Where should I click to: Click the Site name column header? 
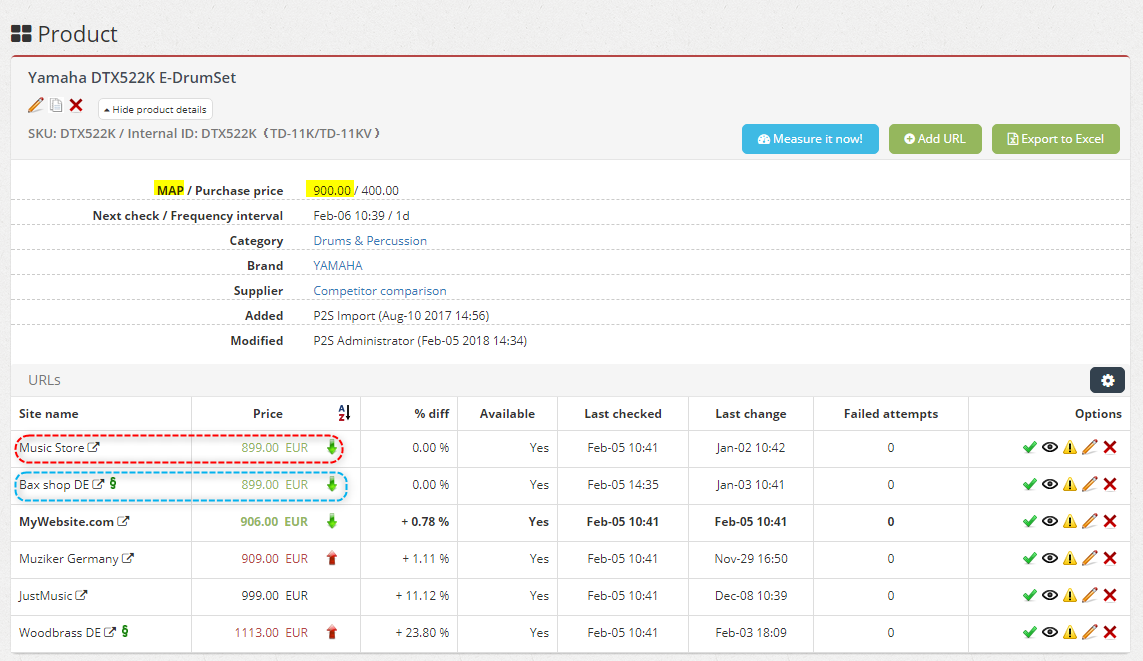click(x=49, y=414)
